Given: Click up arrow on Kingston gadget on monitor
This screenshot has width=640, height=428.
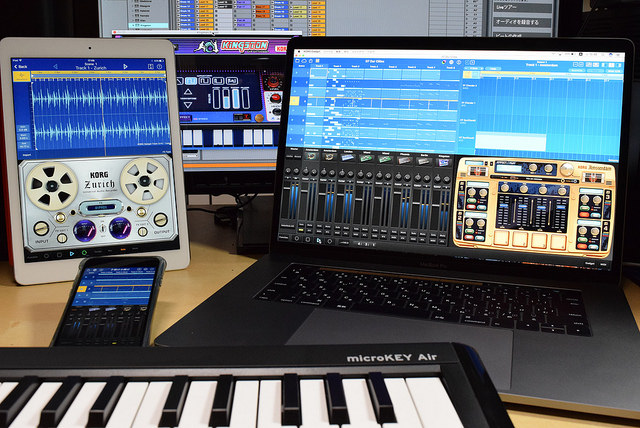Looking at the screenshot, I should tap(188, 91).
